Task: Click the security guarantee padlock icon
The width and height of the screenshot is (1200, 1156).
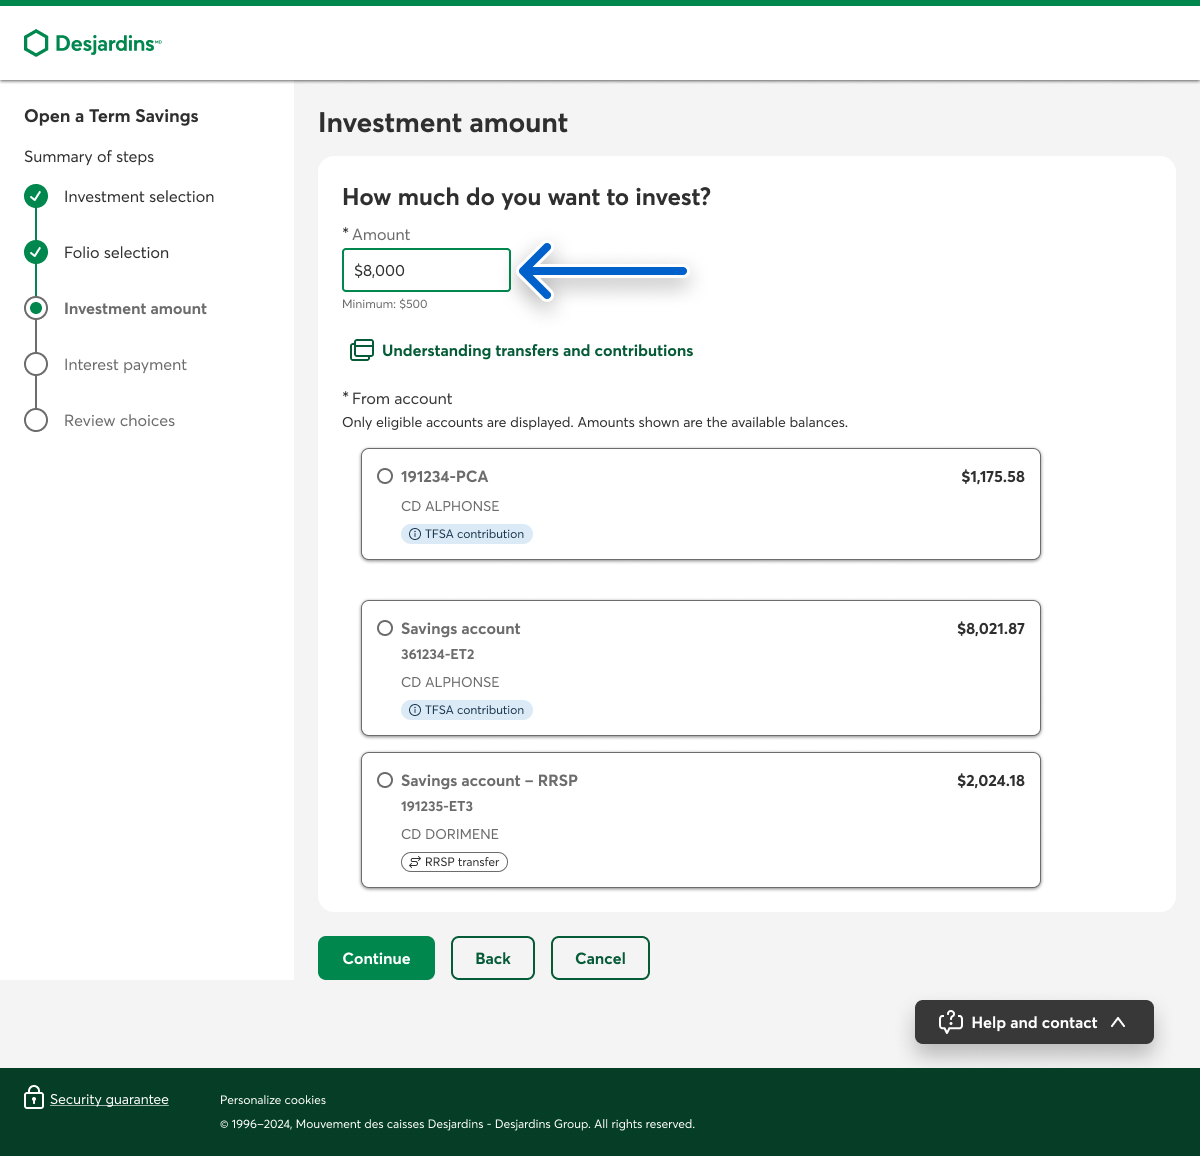Action: (x=34, y=1098)
